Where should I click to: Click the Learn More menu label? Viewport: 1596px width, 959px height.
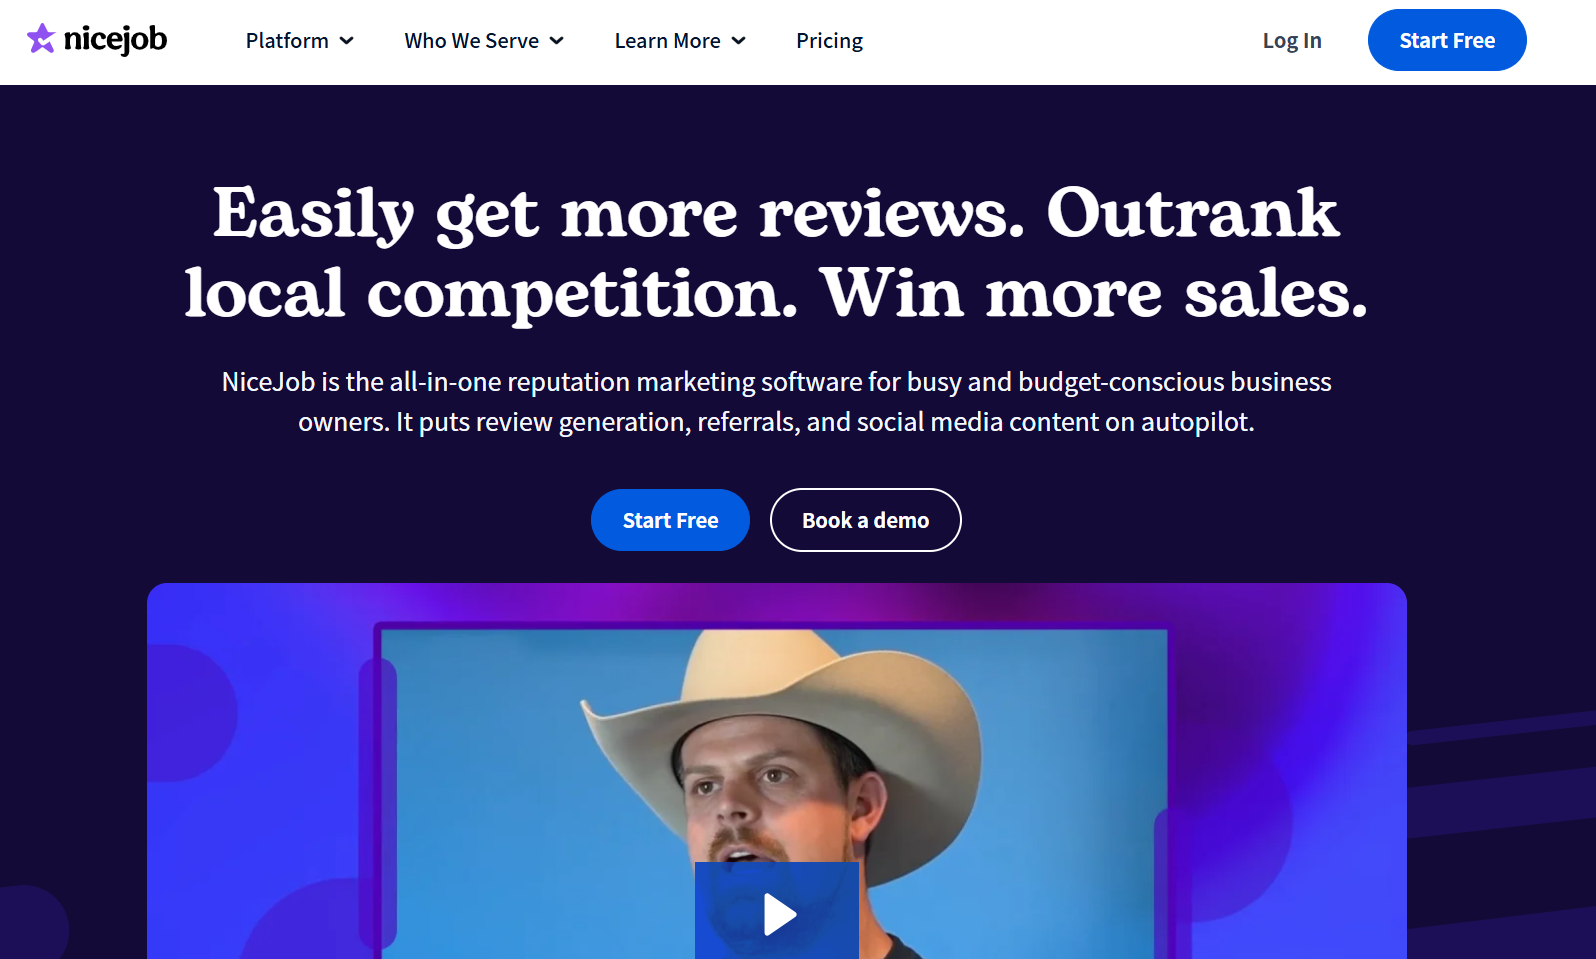point(667,41)
